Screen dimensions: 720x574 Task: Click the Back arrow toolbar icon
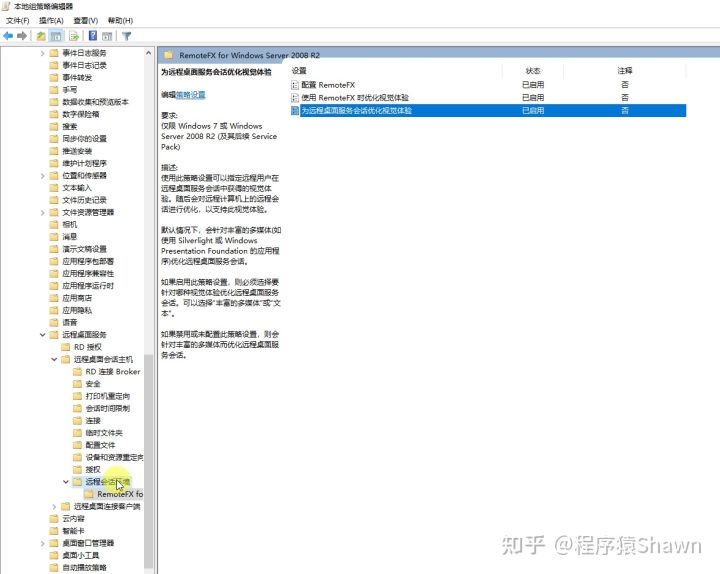[8, 36]
